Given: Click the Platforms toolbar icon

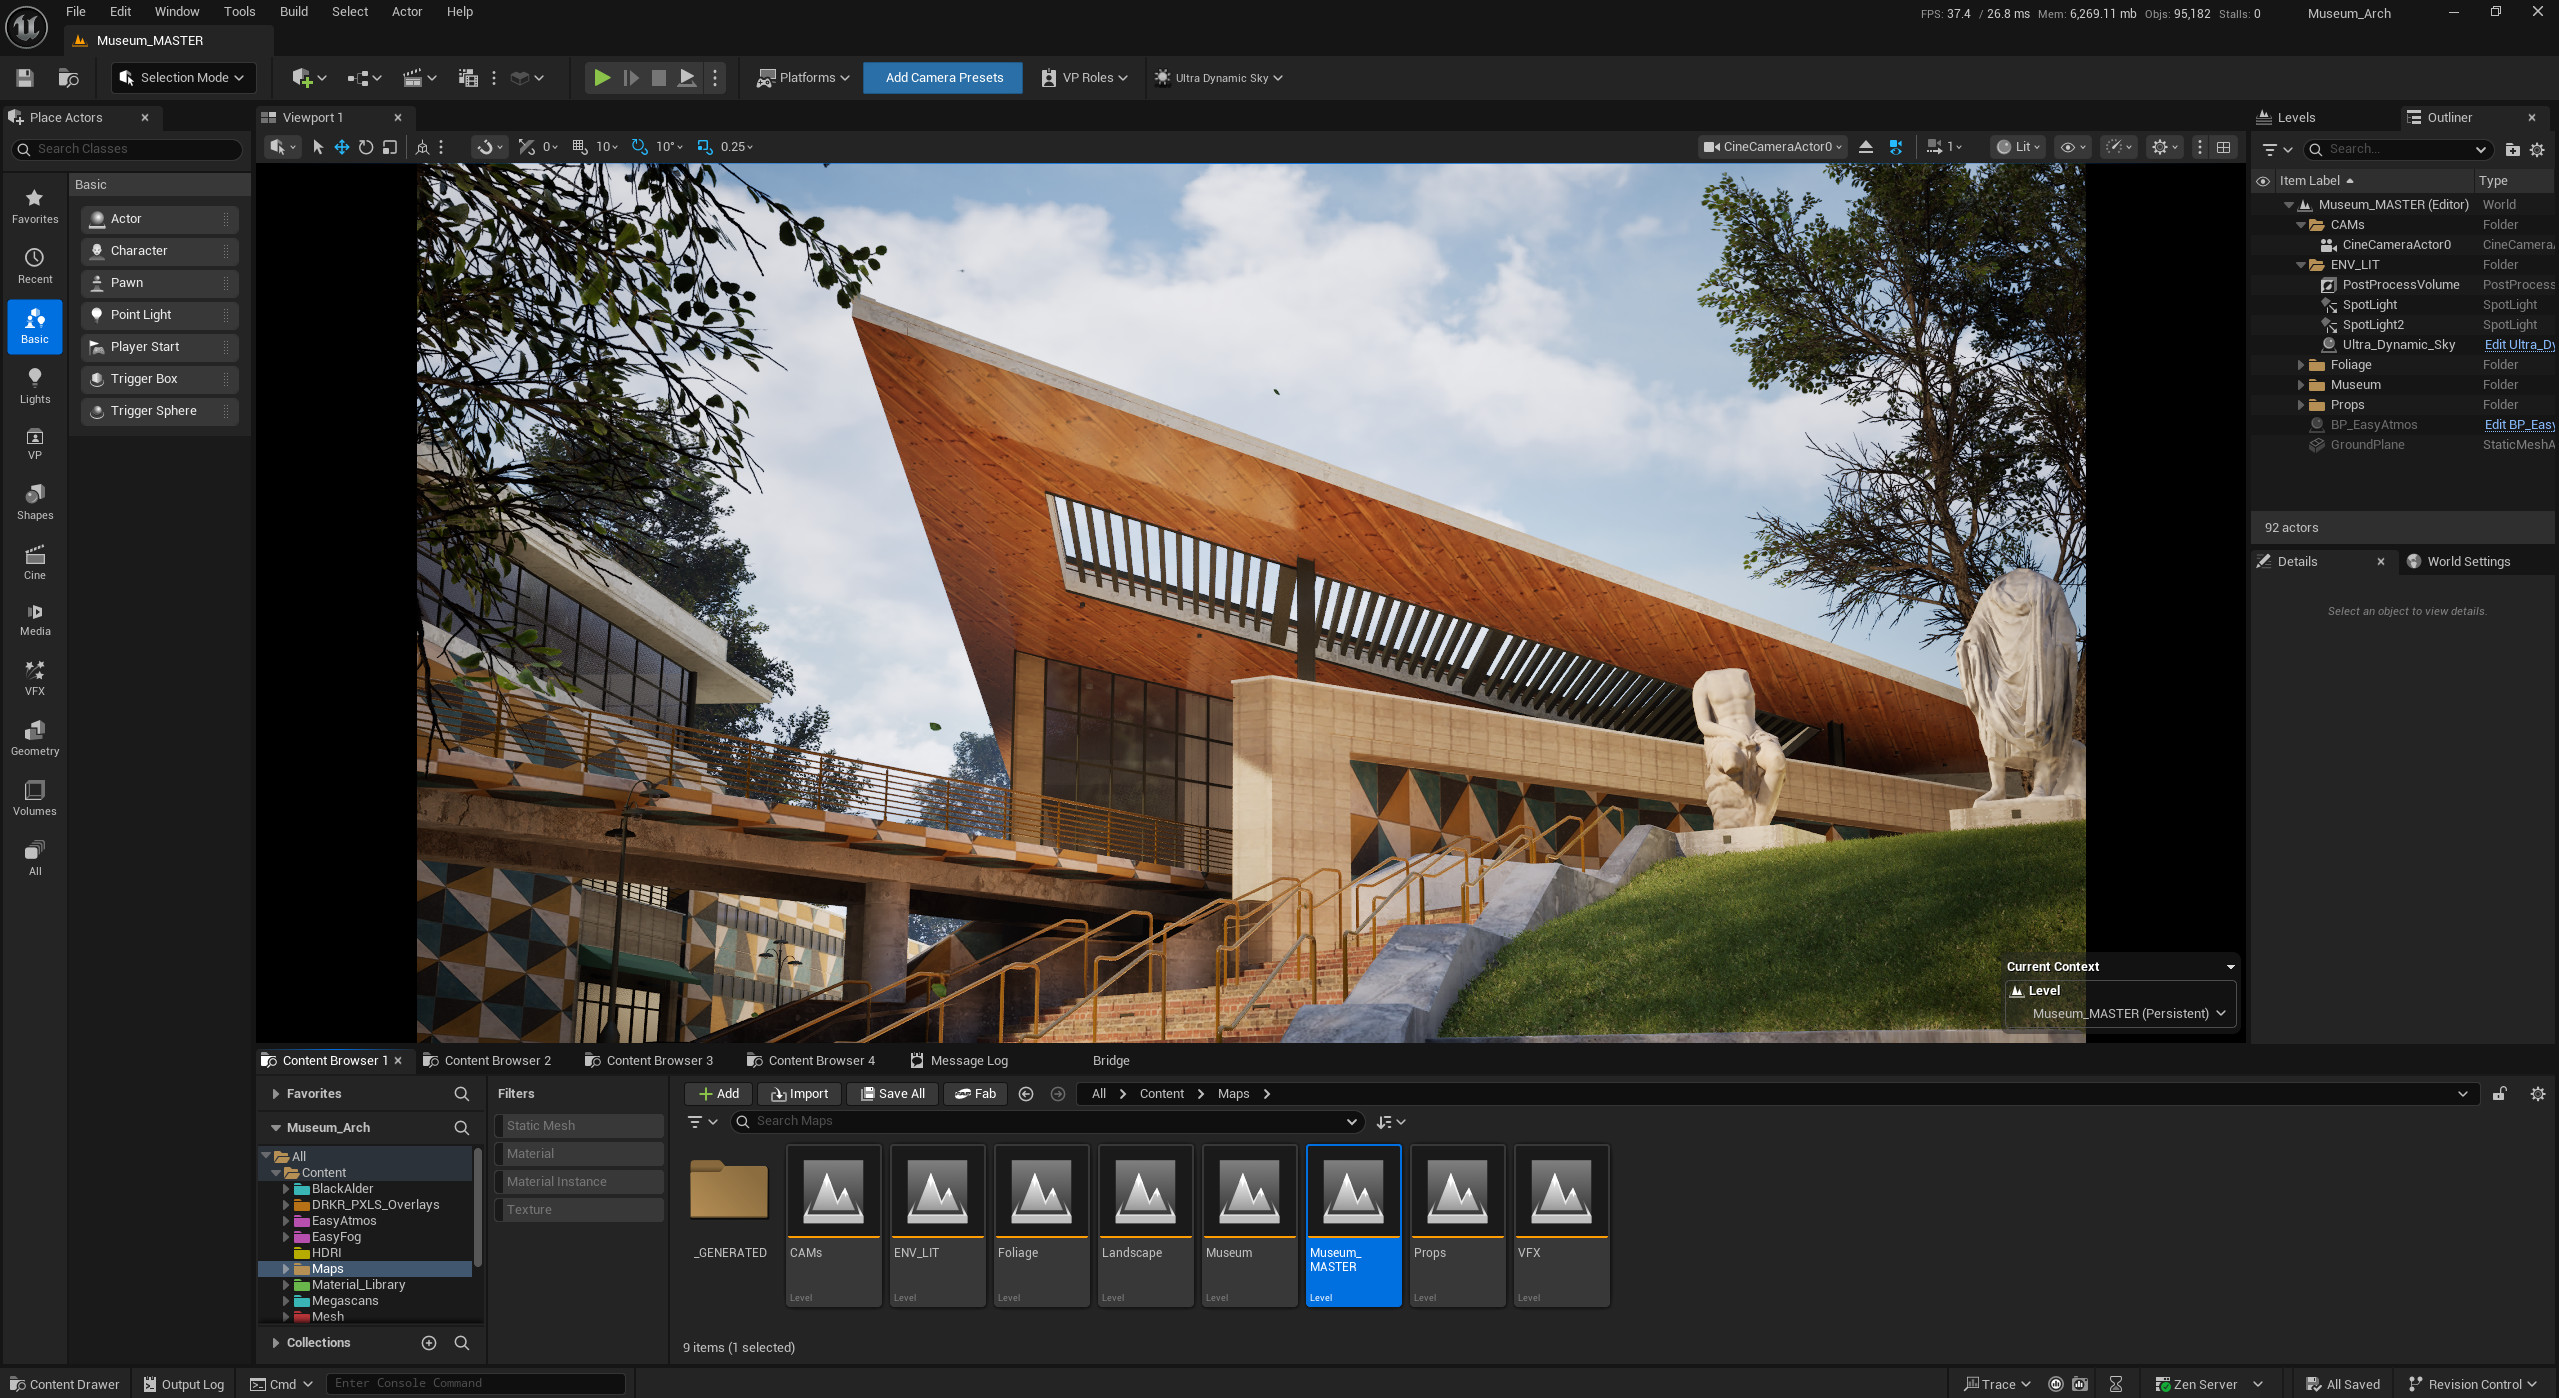Looking at the screenshot, I should click(803, 77).
